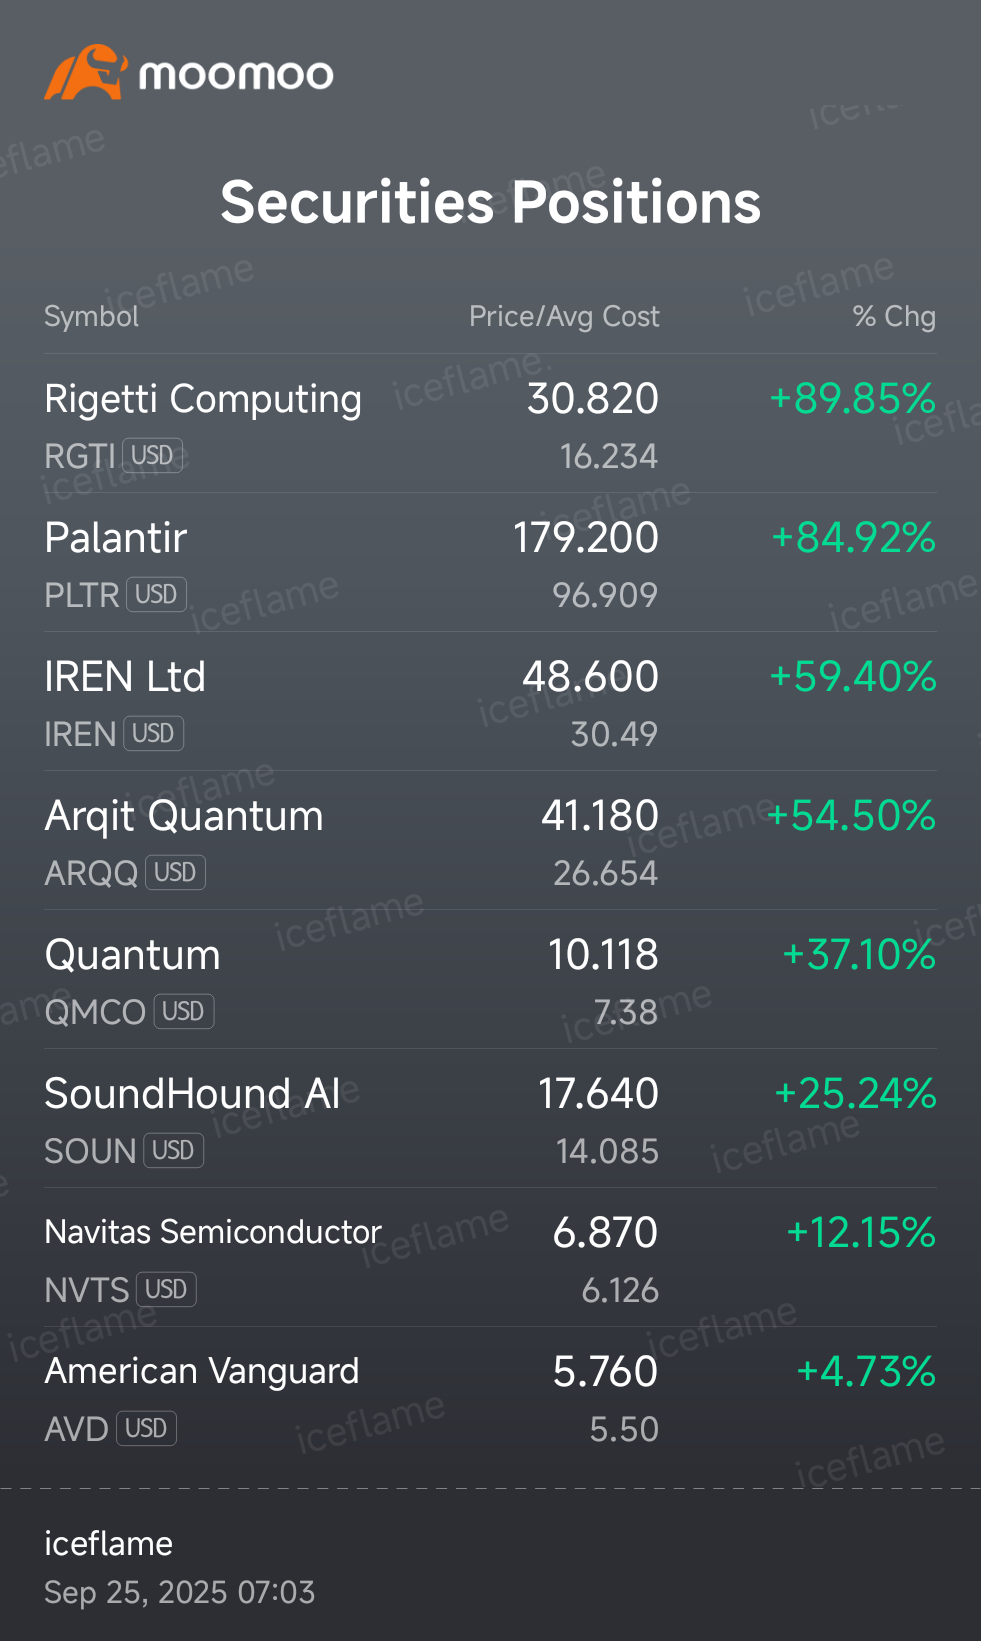The width and height of the screenshot is (981, 1641).
Task: Open the Rigetti Computing position
Action: [490, 424]
